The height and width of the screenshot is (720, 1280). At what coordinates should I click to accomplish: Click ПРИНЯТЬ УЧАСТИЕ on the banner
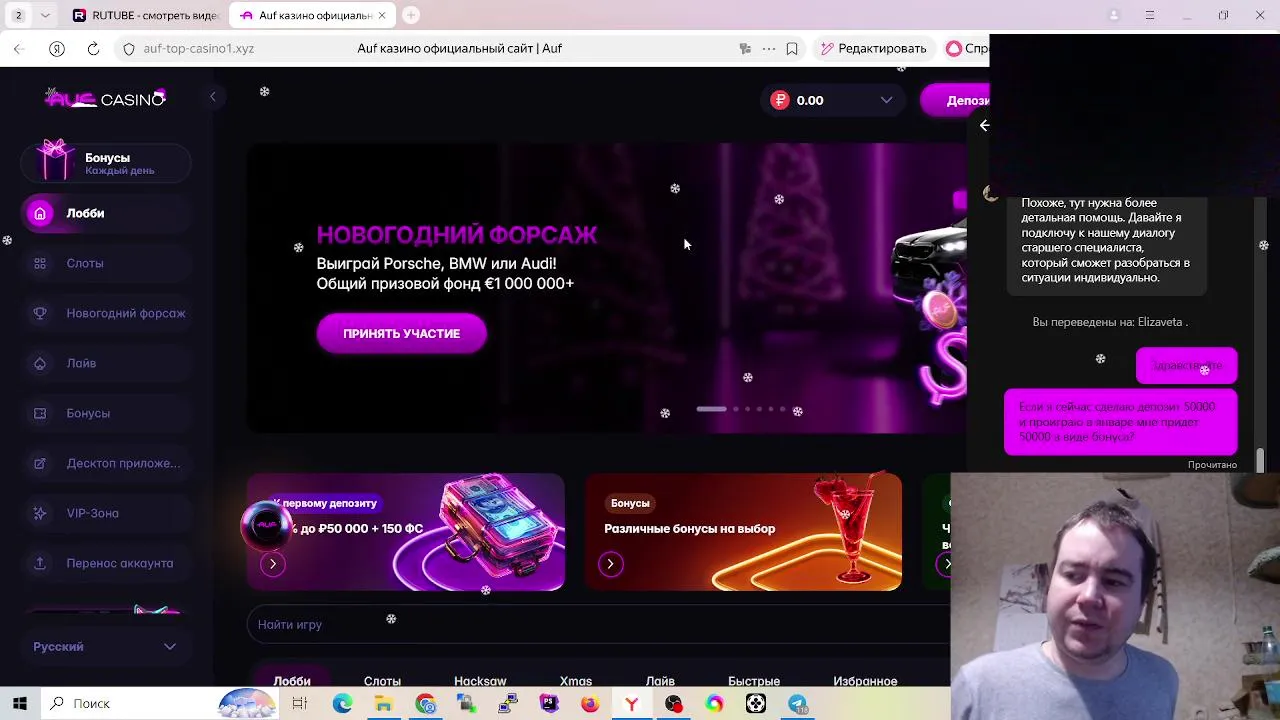(x=402, y=333)
